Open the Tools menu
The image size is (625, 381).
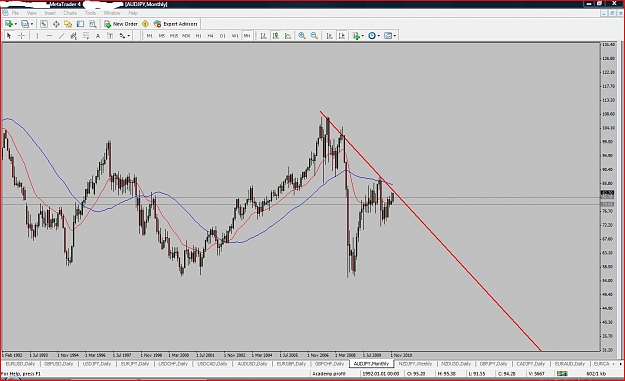(90, 13)
